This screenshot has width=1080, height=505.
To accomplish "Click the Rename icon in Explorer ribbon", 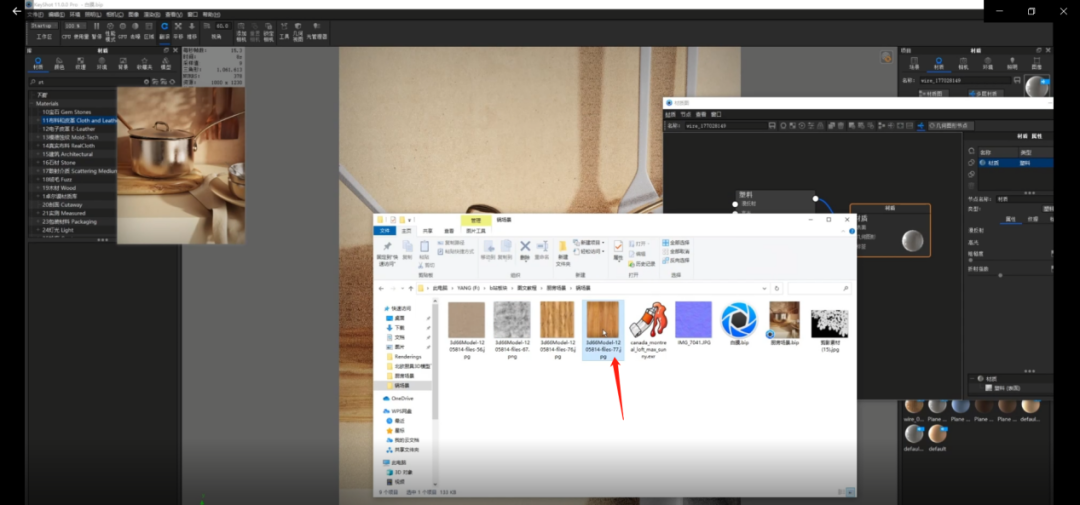I will (541, 249).
